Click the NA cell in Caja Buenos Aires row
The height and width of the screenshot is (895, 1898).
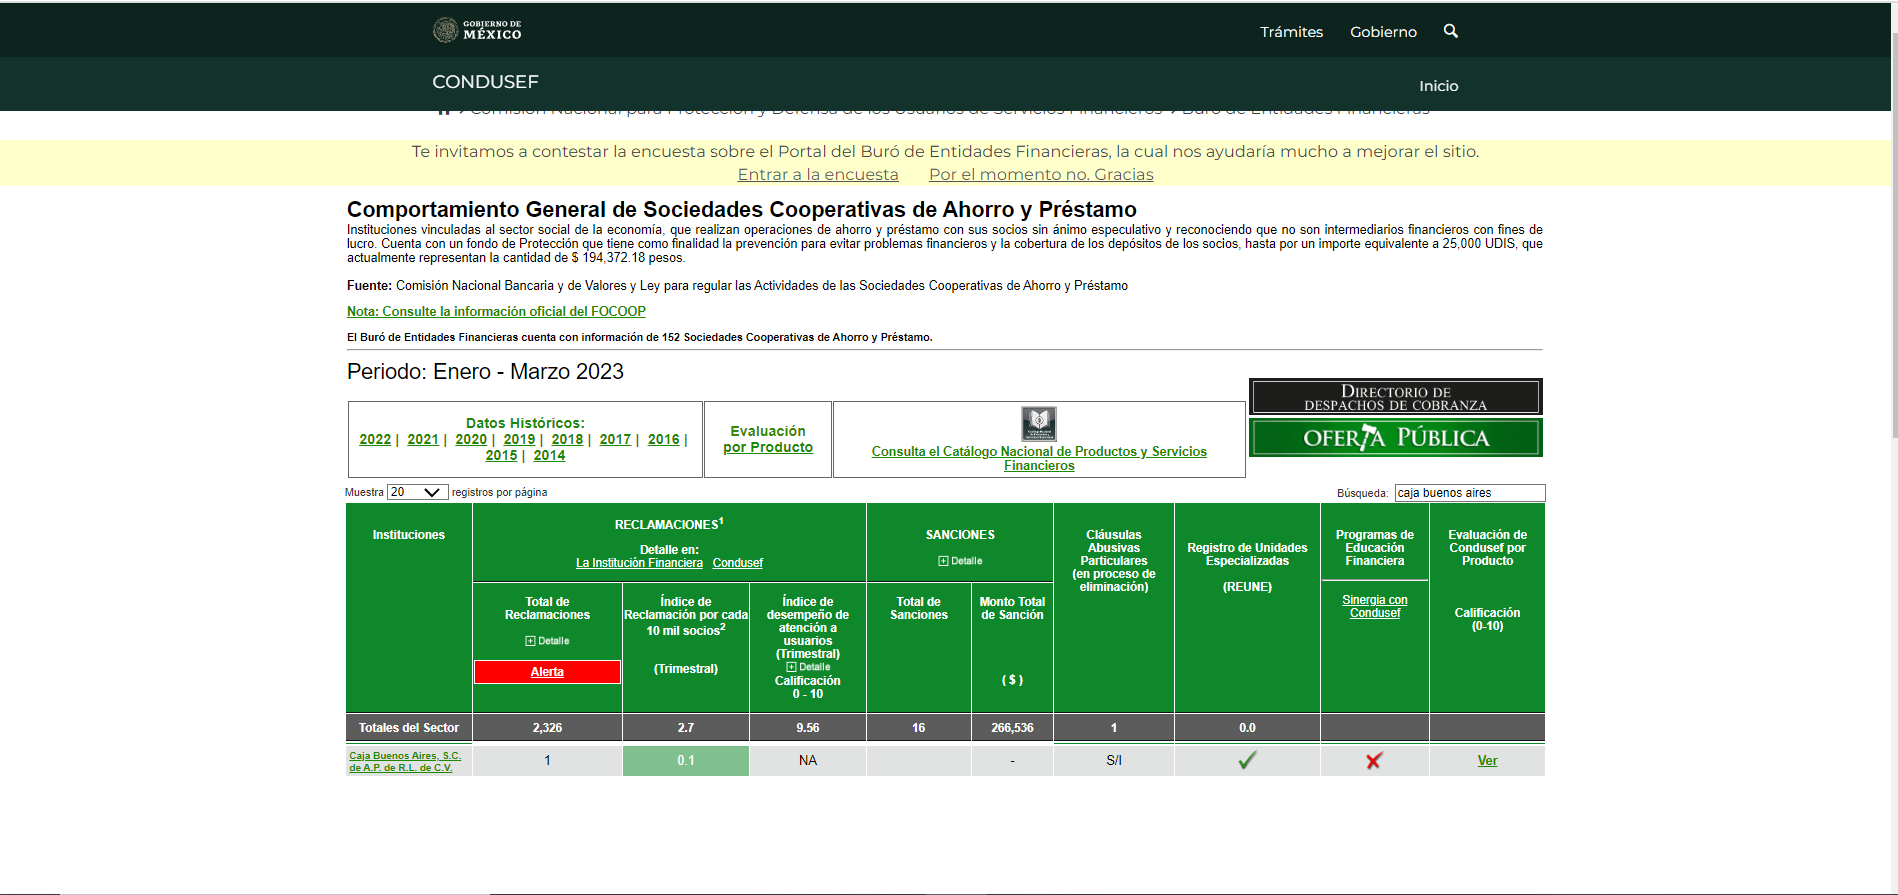[807, 761]
